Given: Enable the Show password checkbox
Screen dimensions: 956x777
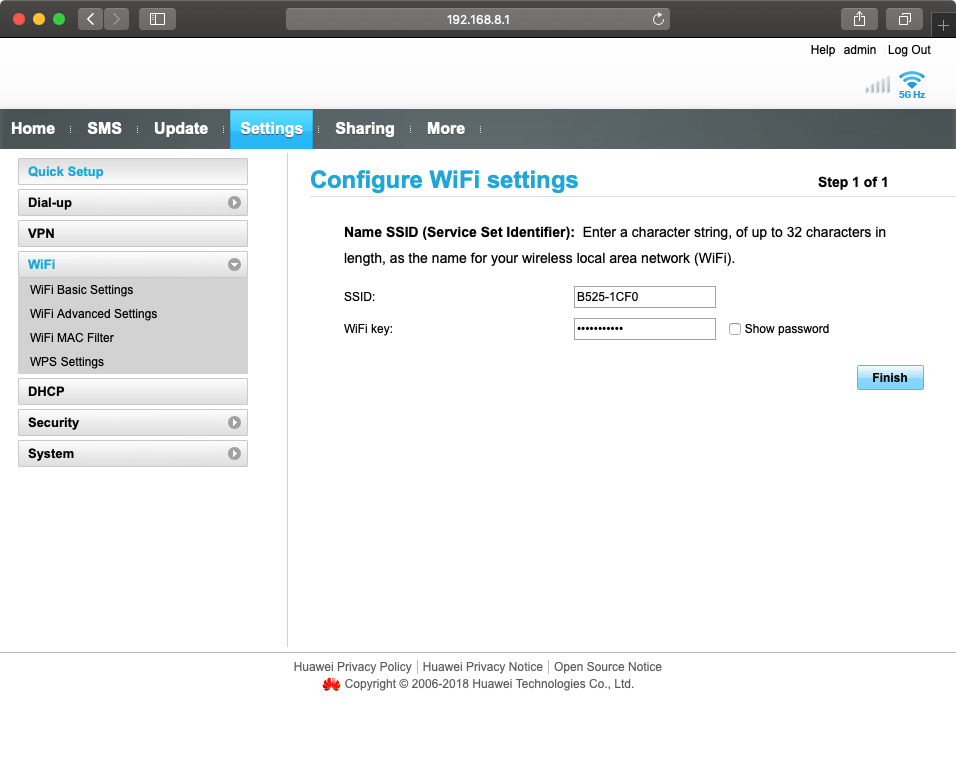Looking at the screenshot, I should pos(735,329).
